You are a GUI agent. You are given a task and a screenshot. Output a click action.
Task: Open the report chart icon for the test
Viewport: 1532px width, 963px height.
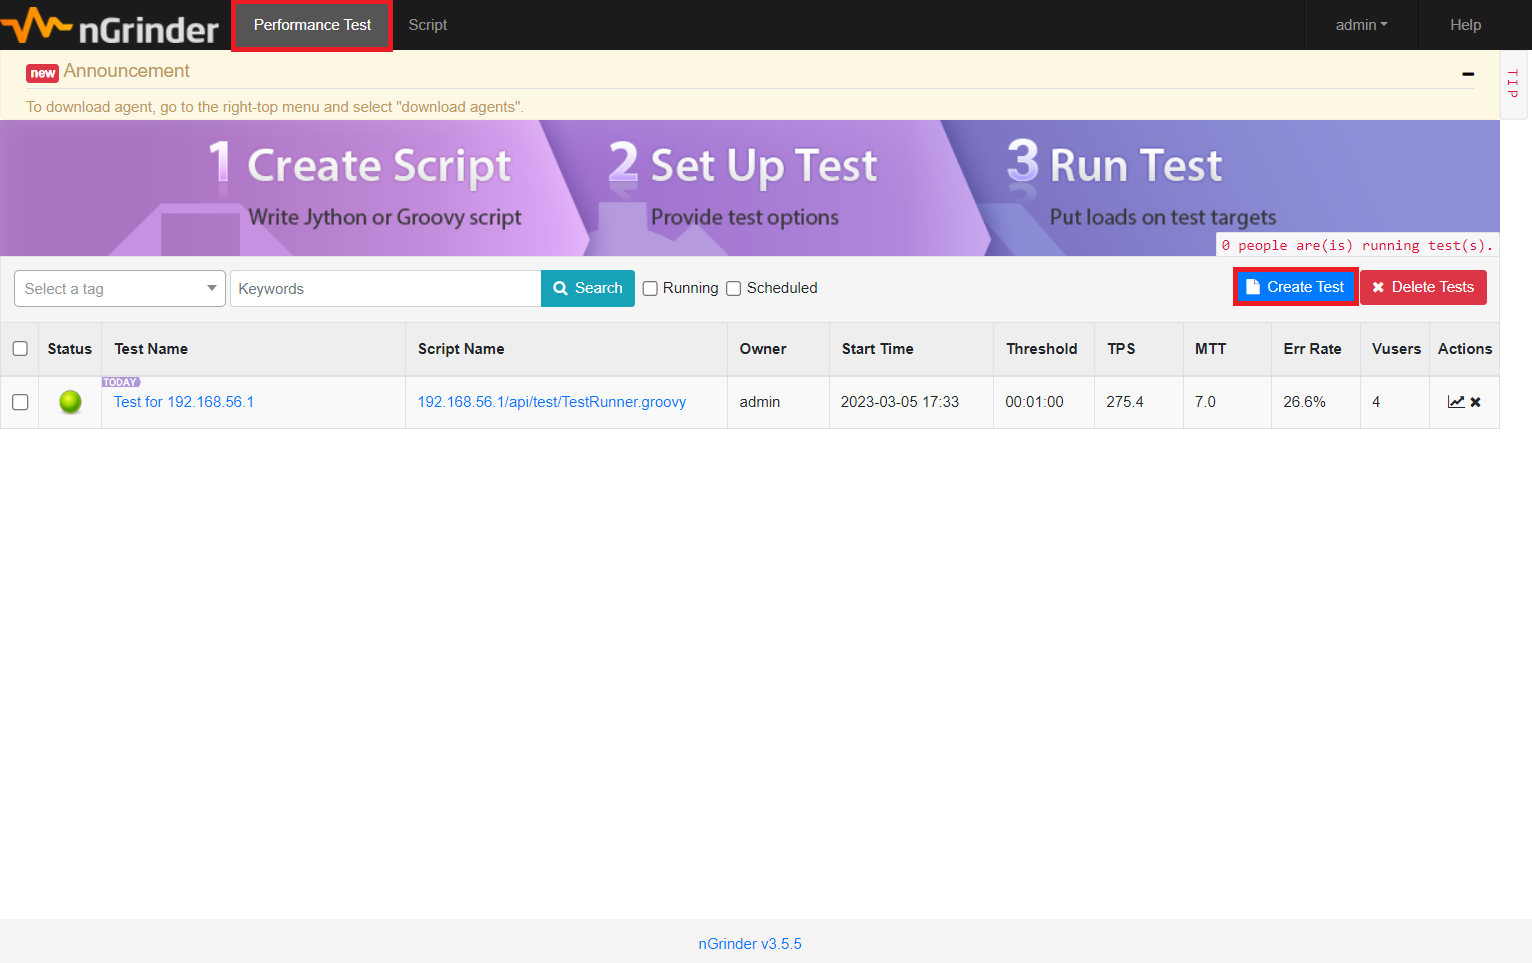1456,402
